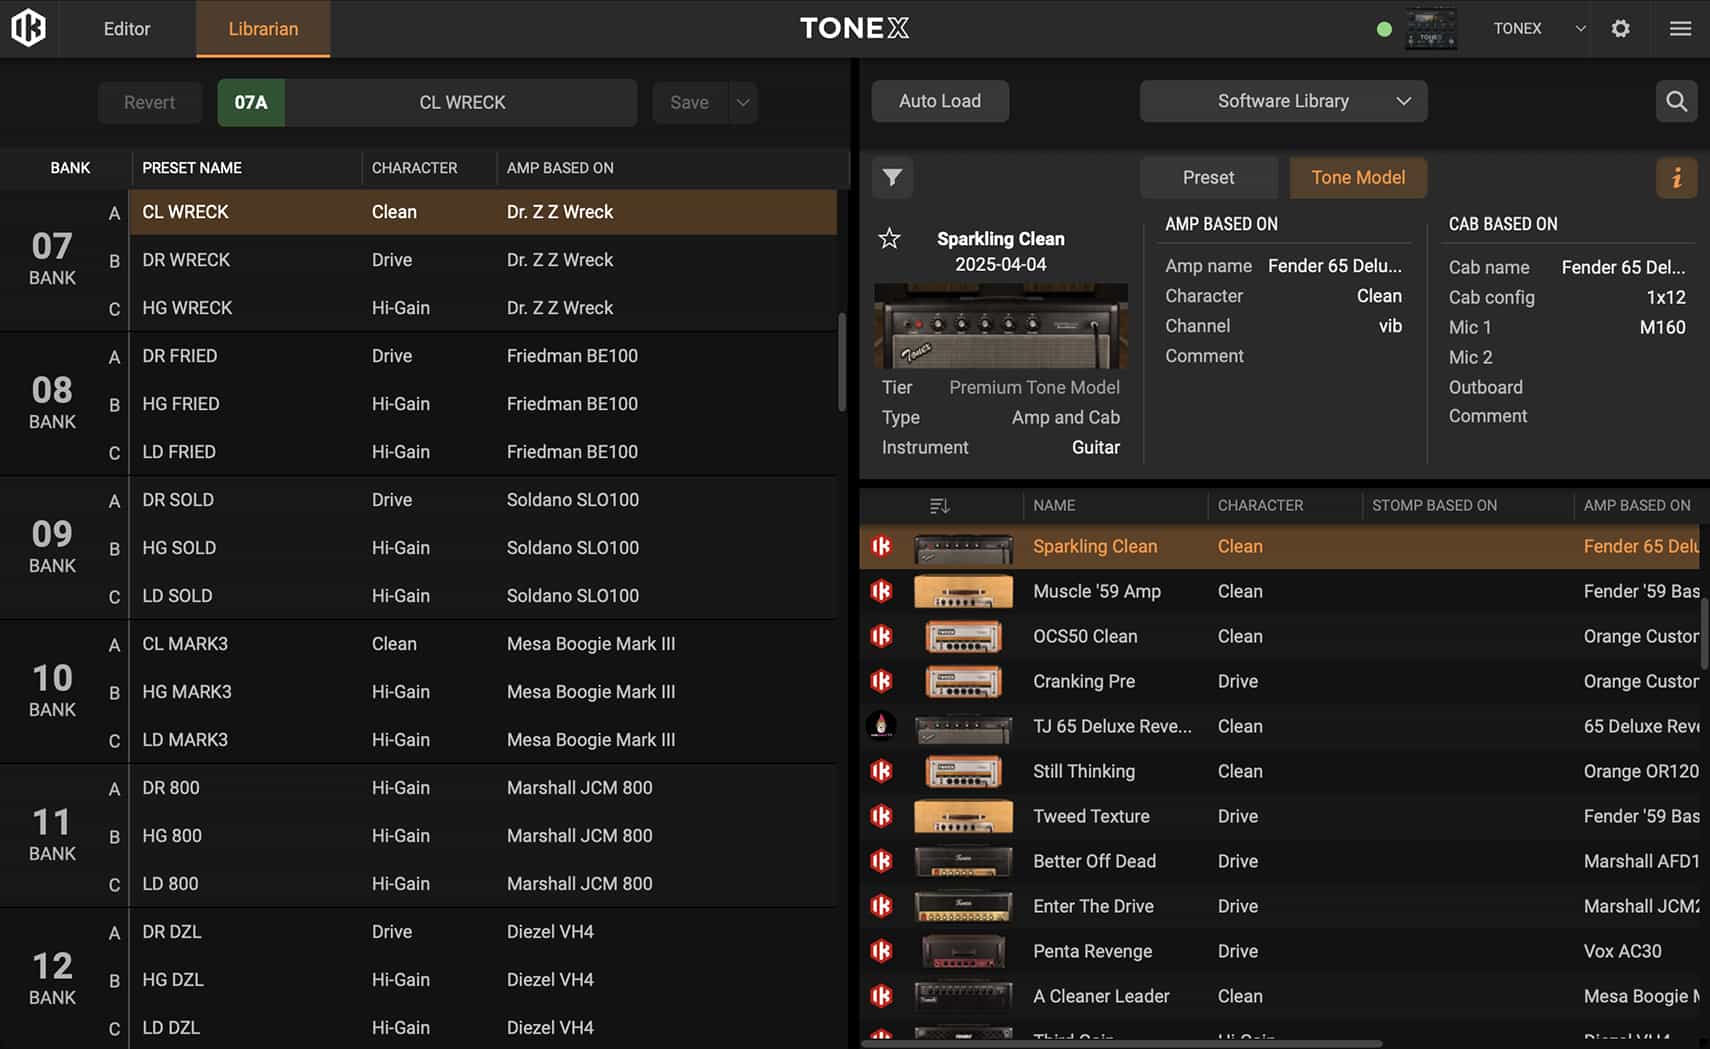Click the orange info icon near Tone Model
This screenshot has height=1049, width=1710.
coord(1677,177)
